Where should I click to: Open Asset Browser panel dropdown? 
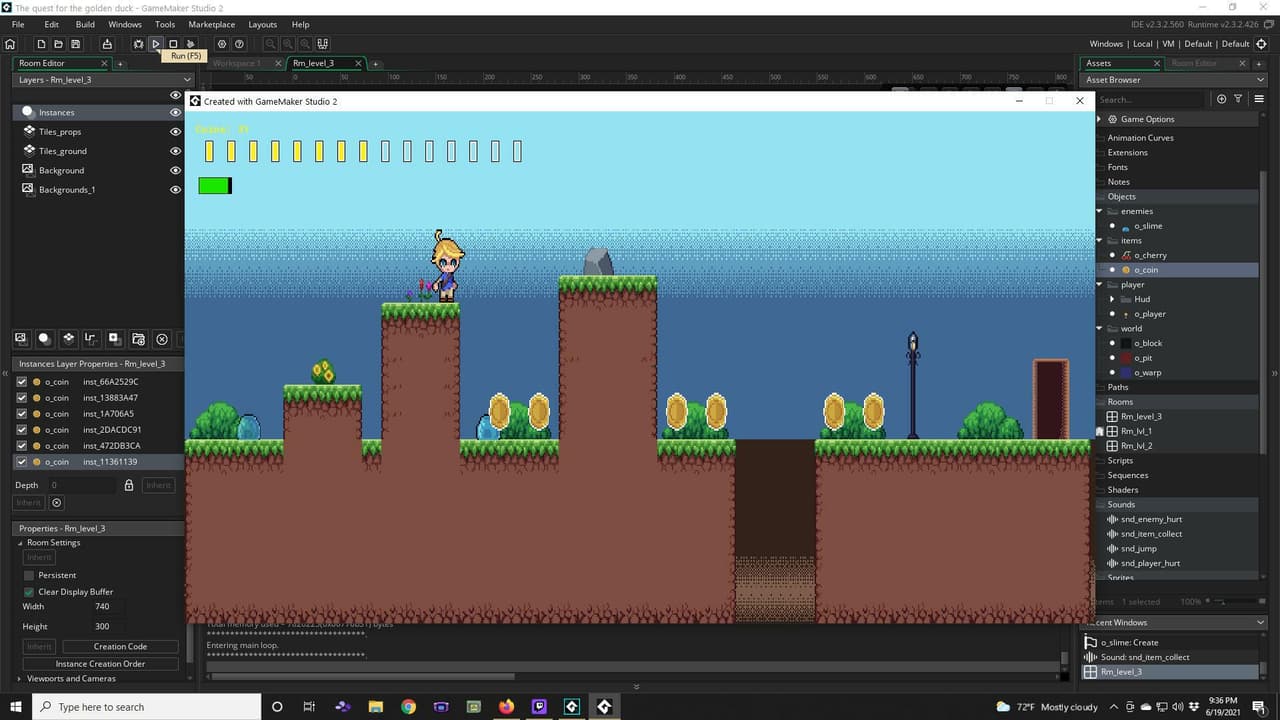tap(1261, 79)
